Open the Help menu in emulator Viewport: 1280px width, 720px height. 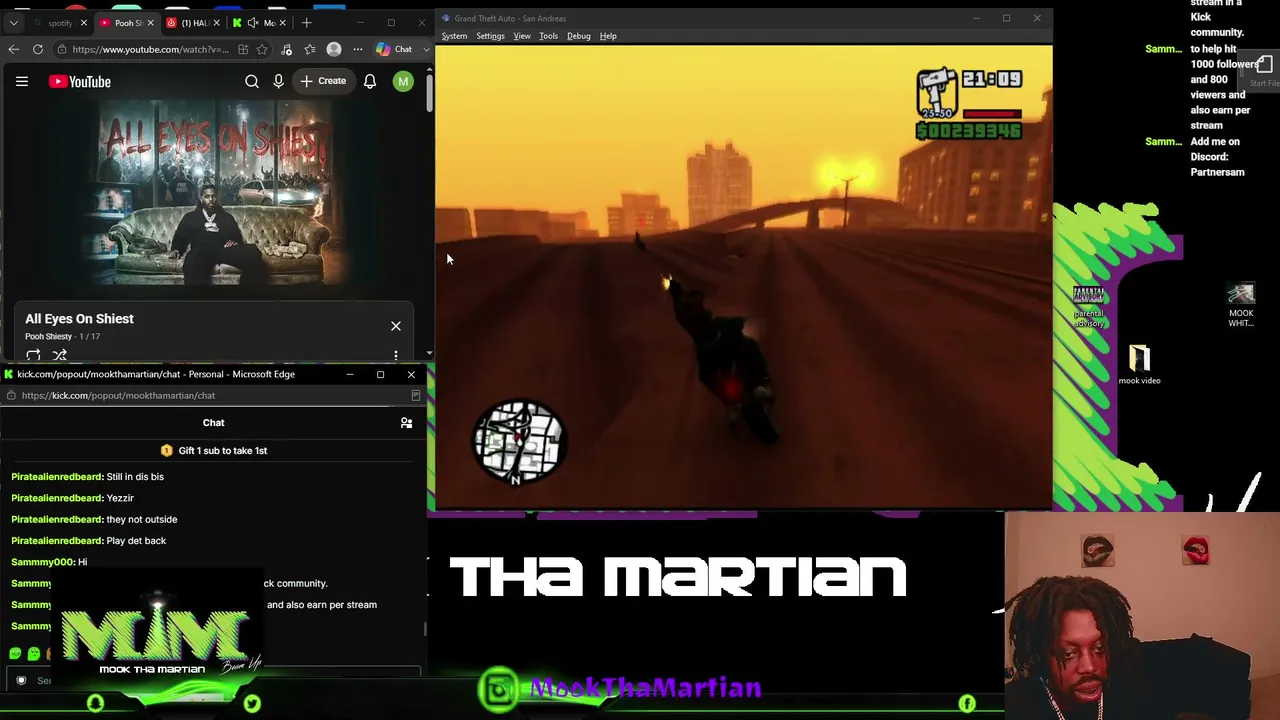pos(608,36)
